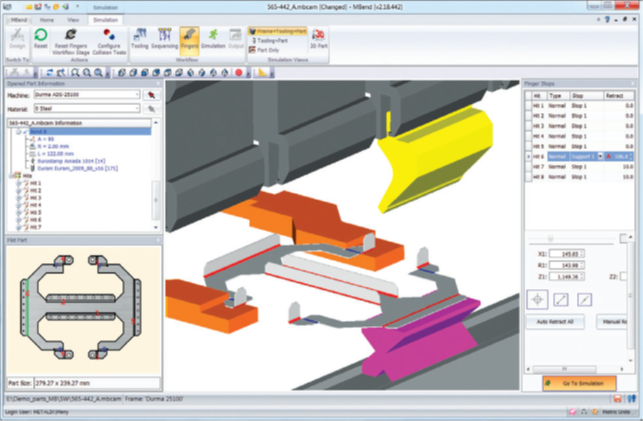Open the View ribbon tab
The width and height of the screenshot is (643, 421).
click(73, 19)
